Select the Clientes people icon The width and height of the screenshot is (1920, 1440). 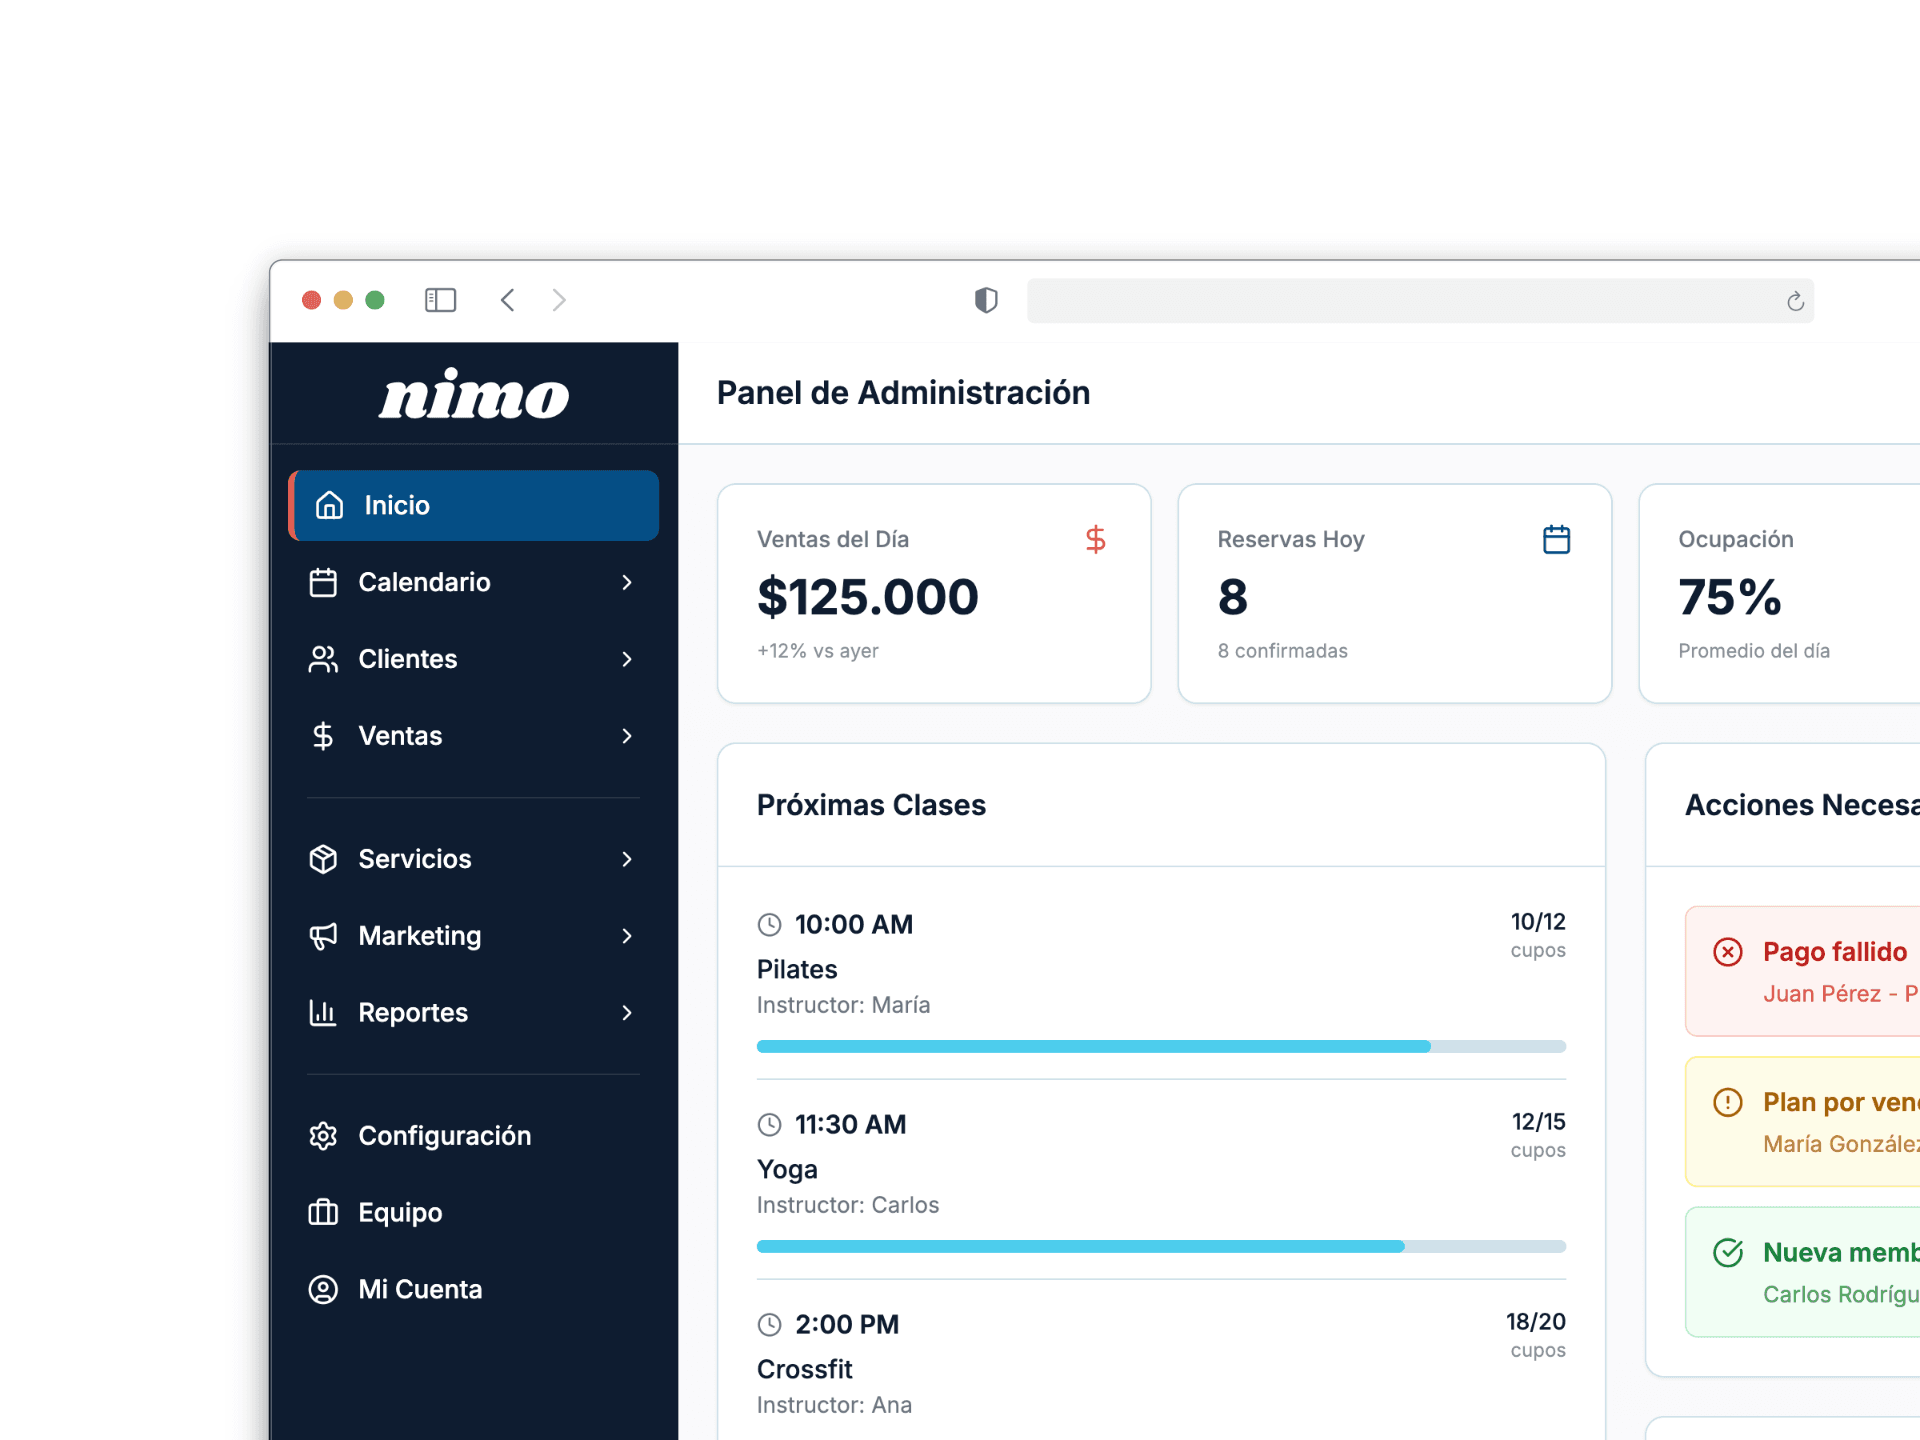[x=323, y=659]
